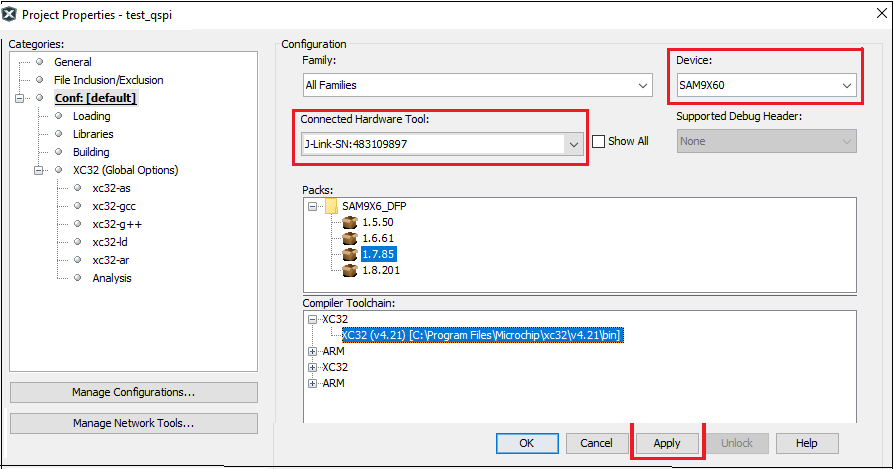
Task: Click the Cancel button
Action: coord(597,443)
